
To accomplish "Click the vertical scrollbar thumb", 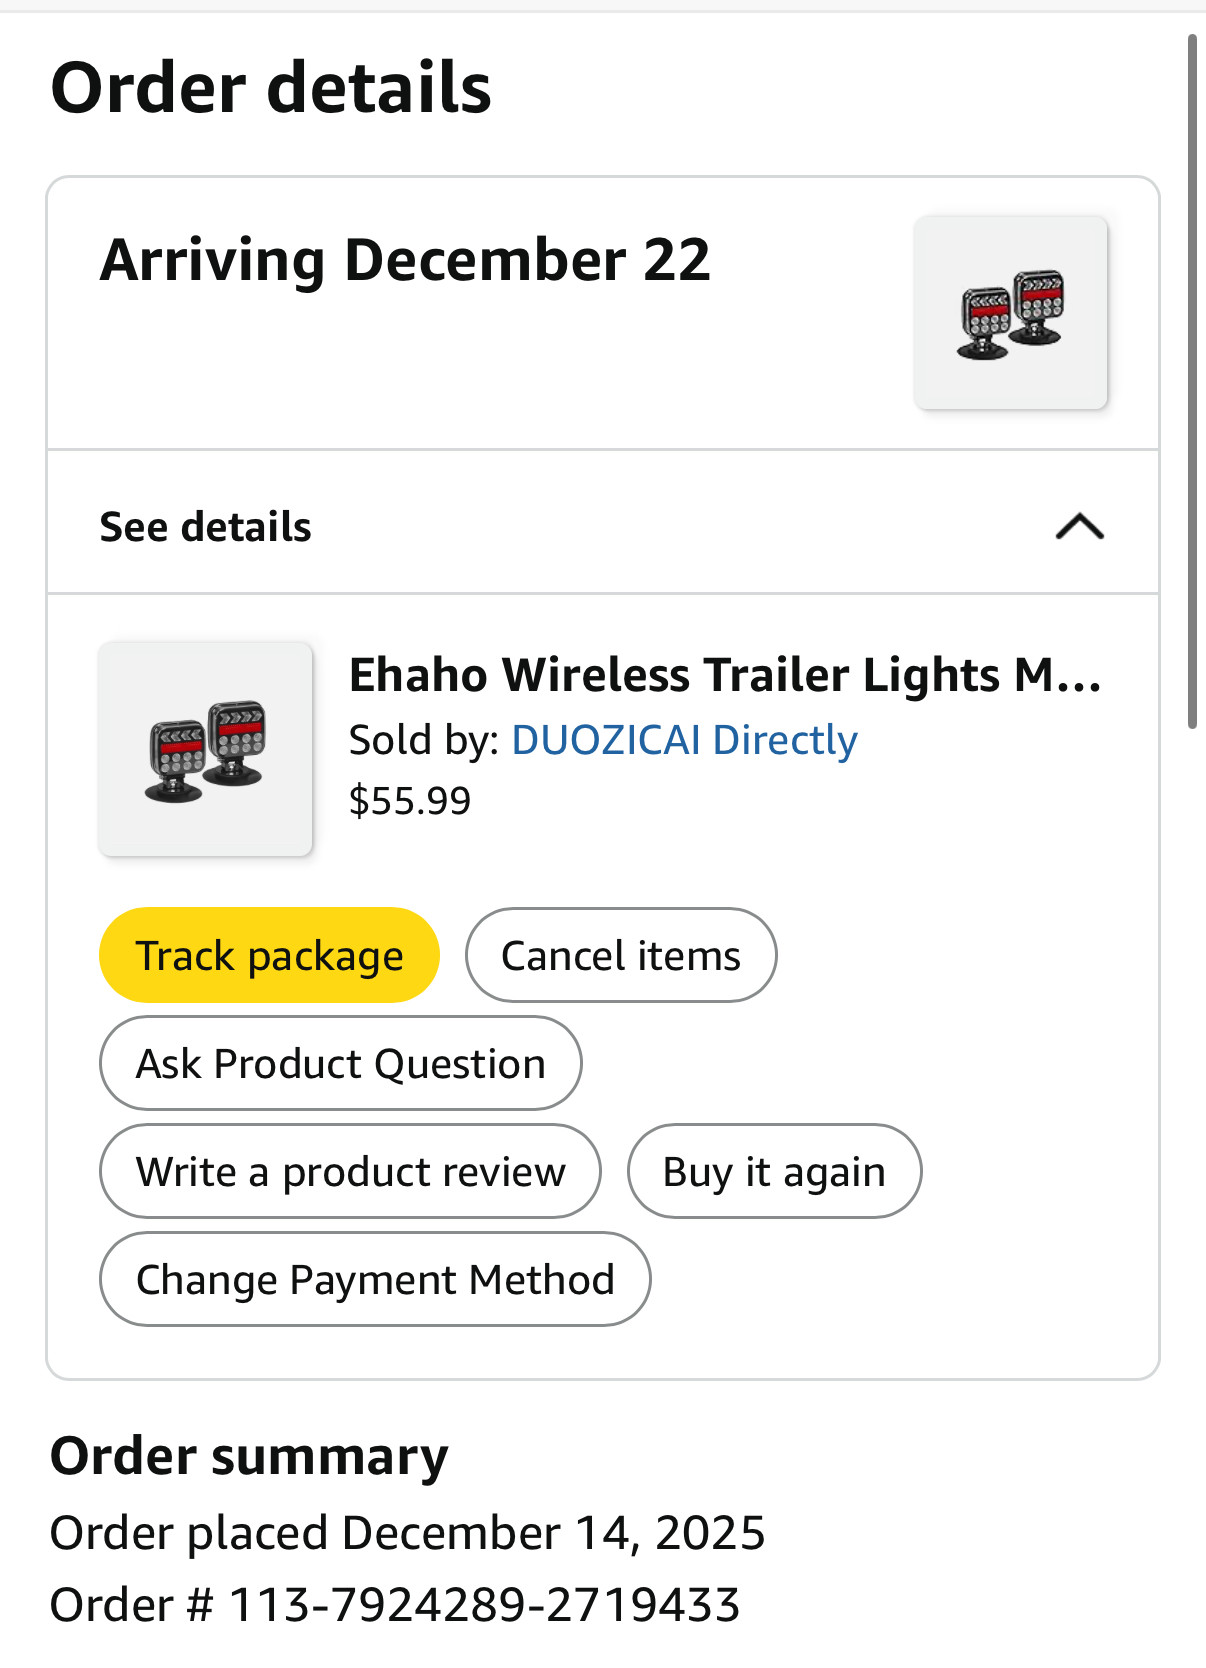I will [1192, 380].
